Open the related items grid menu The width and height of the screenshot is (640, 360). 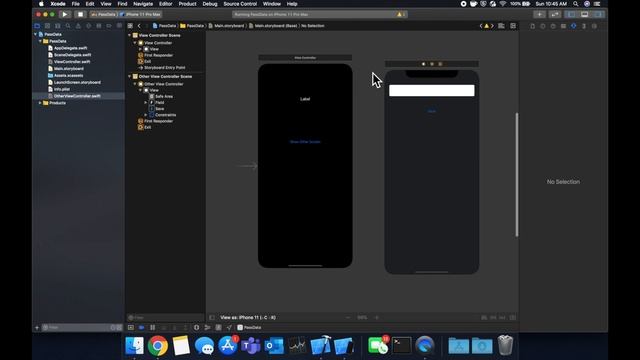coord(130,26)
